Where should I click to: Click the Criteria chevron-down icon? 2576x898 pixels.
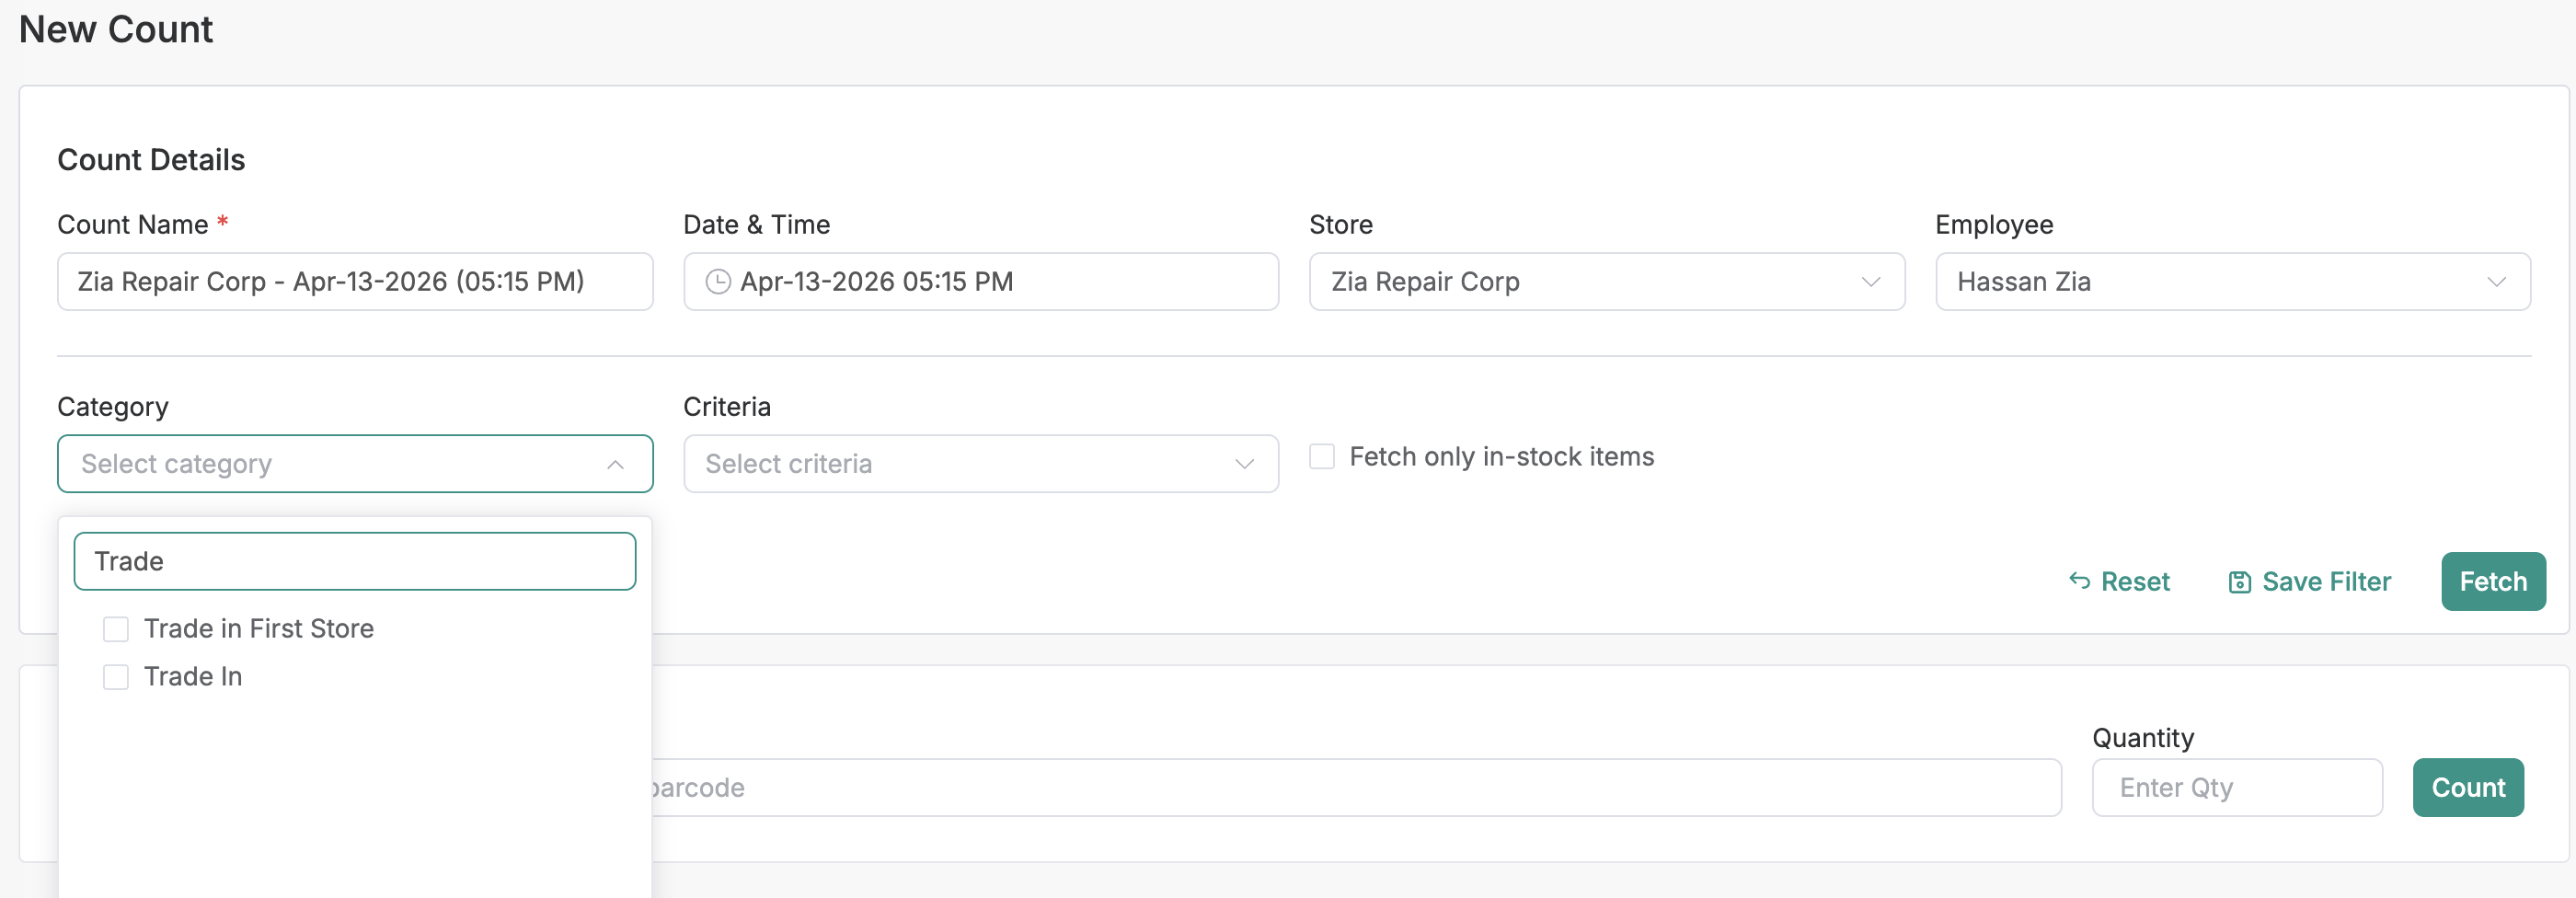[x=1243, y=464]
